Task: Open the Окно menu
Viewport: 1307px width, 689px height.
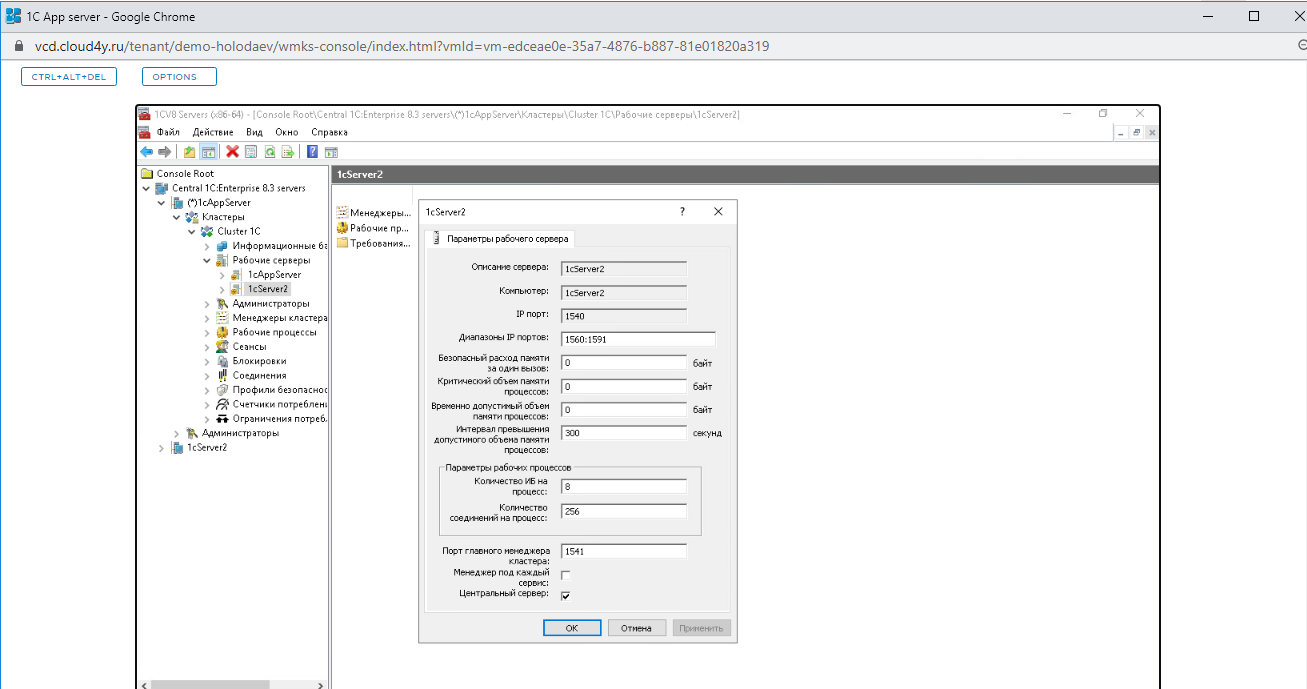Action: pos(287,132)
